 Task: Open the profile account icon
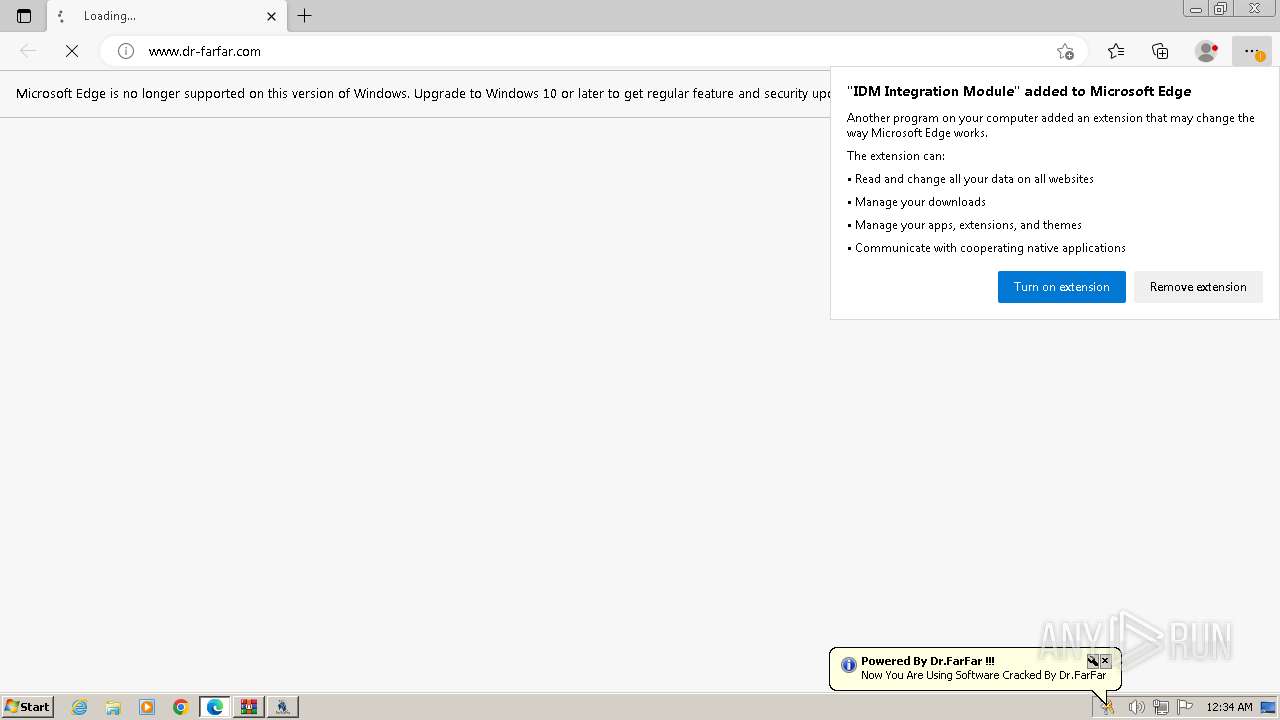click(1206, 51)
